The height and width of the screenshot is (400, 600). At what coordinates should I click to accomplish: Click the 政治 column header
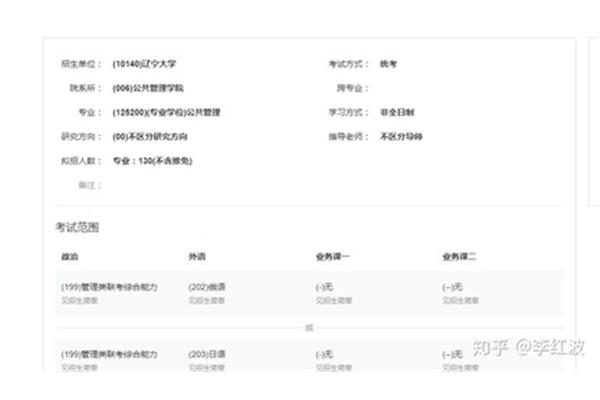(x=70, y=256)
